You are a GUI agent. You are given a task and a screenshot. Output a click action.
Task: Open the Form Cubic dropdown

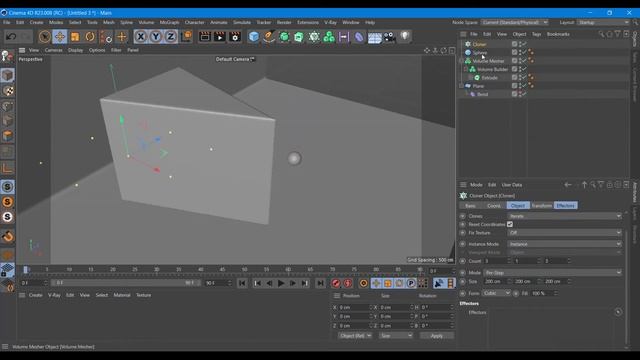(x=496, y=293)
